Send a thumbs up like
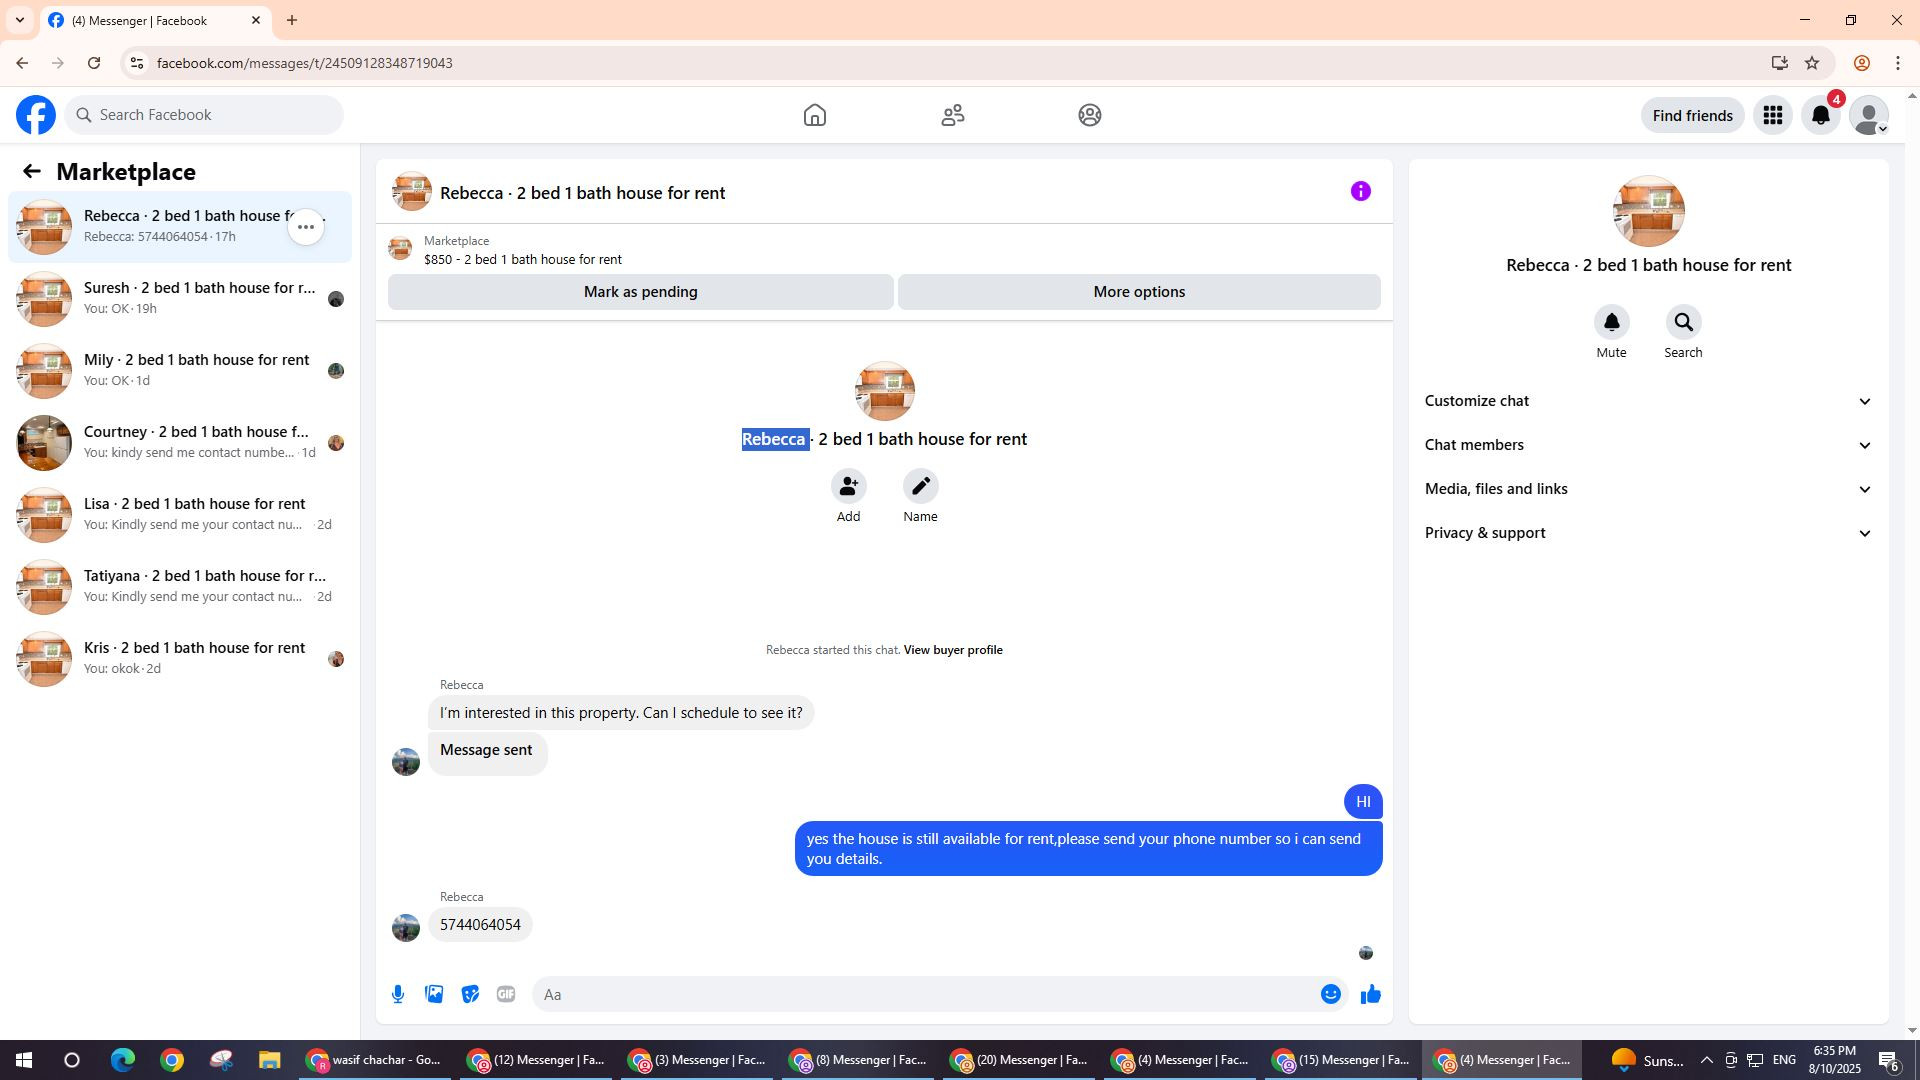 click(1370, 994)
